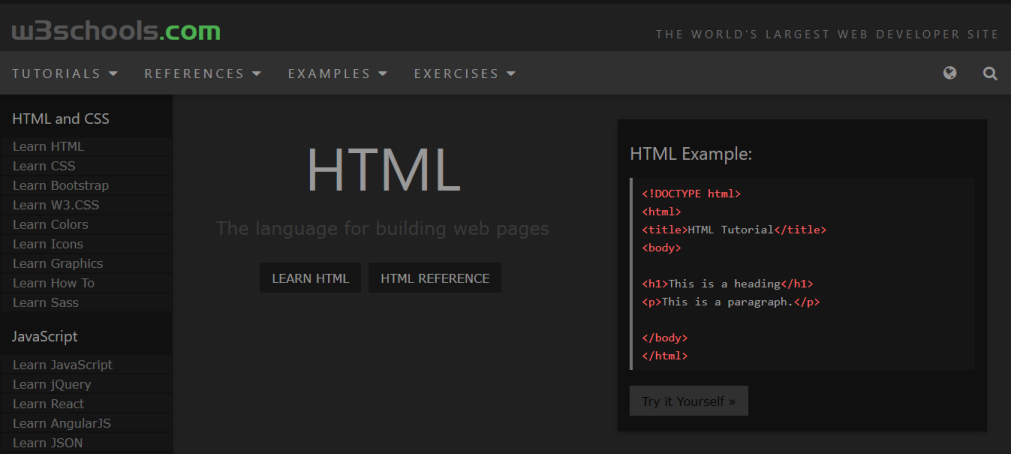Click the JavaScript sidebar section heading
The image size is (1011, 454).
point(44,336)
